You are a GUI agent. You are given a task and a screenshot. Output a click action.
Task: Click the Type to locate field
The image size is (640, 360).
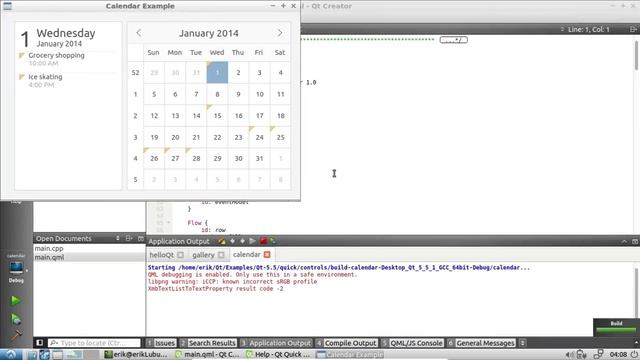94,343
